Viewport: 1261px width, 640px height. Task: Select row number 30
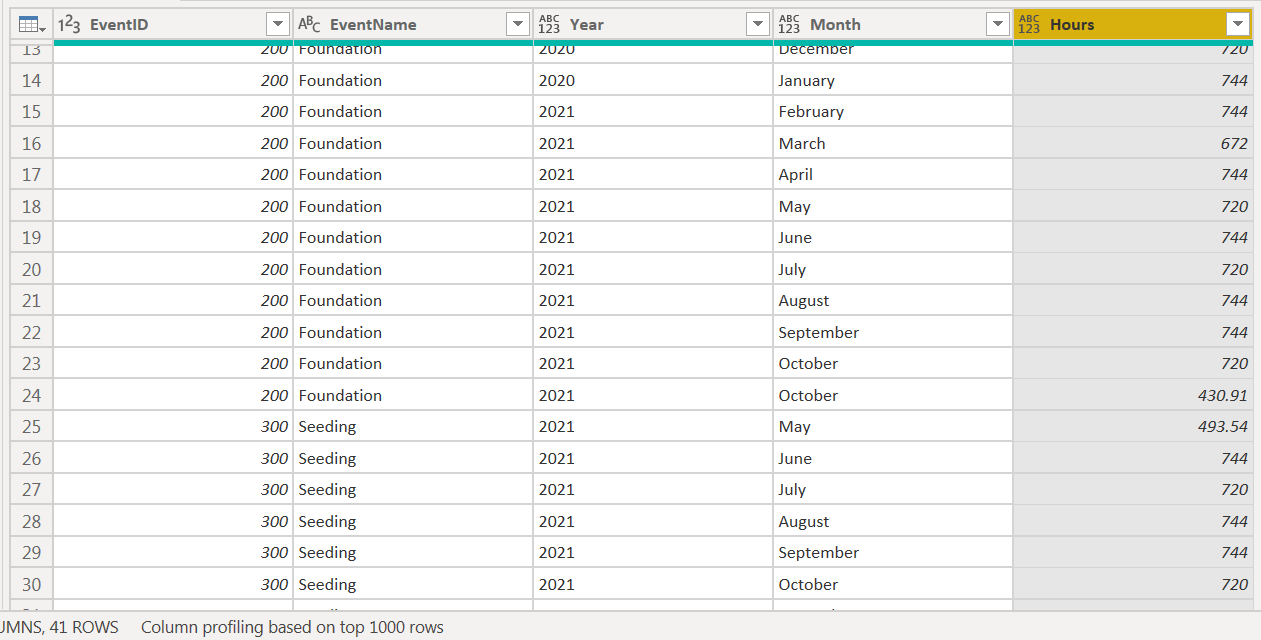(32, 584)
